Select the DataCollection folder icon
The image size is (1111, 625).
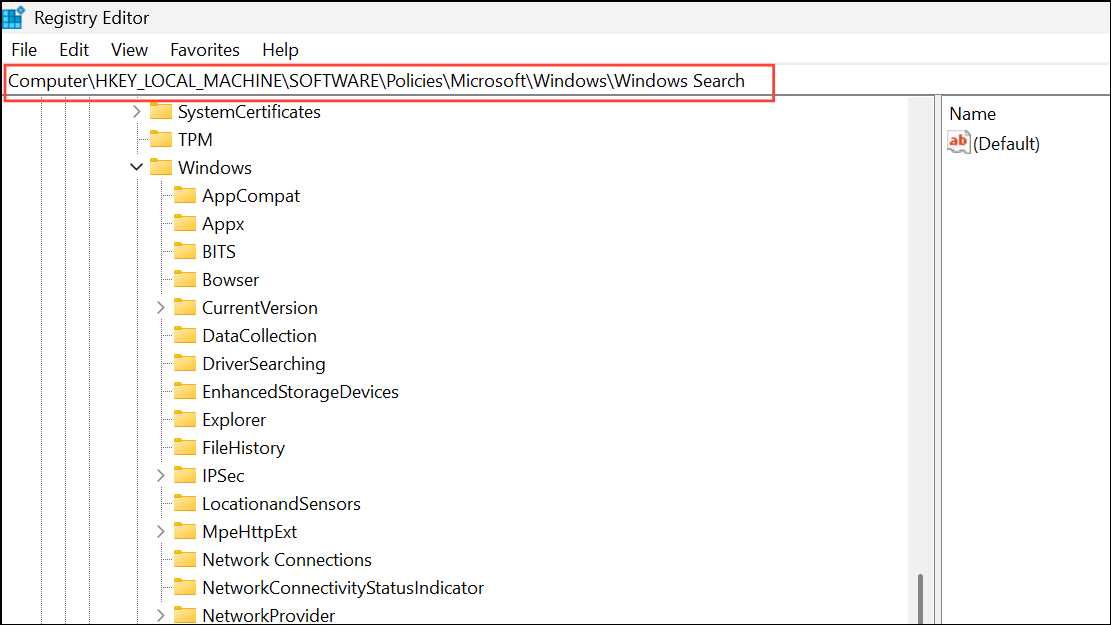tap(185, 336)
